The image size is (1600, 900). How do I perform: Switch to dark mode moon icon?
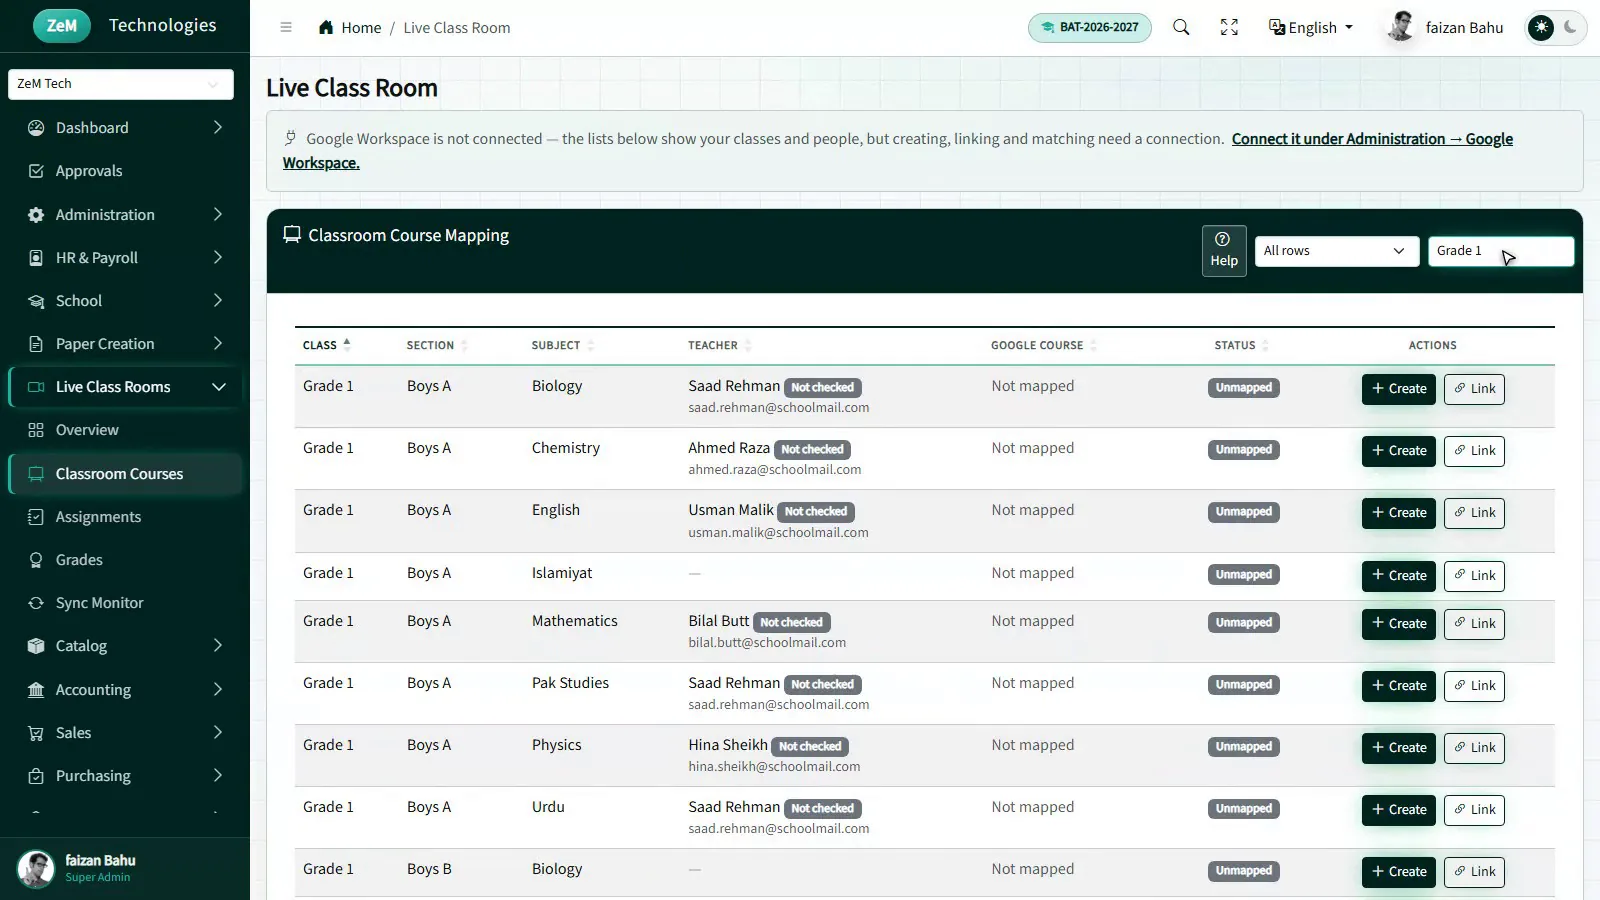[1571, 27]
